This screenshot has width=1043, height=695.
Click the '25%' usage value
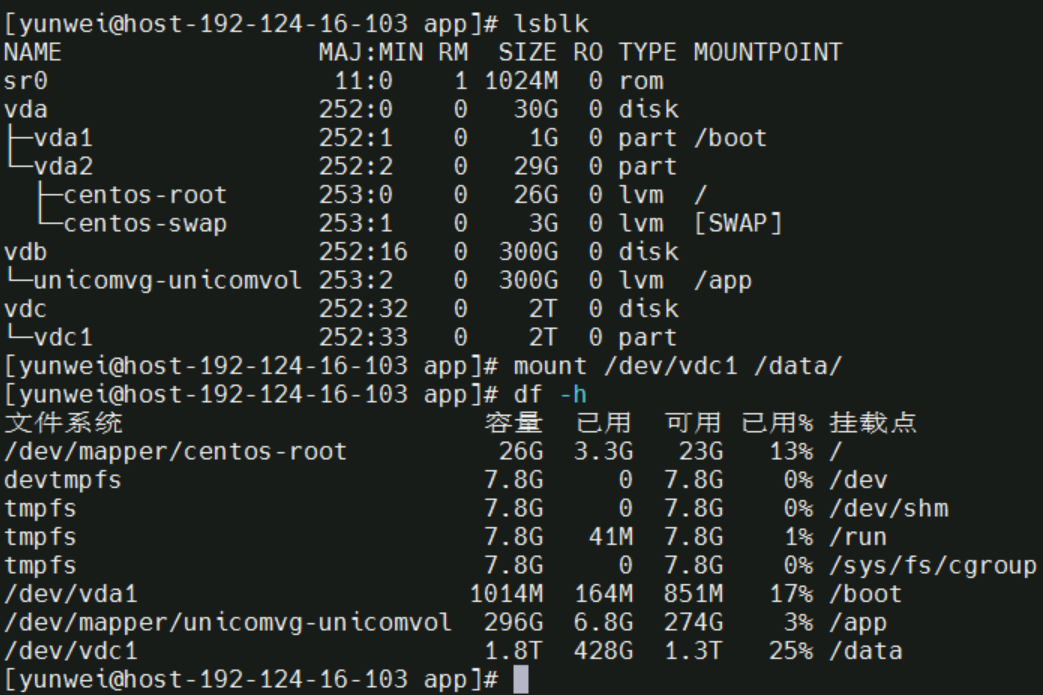(791, 652)
